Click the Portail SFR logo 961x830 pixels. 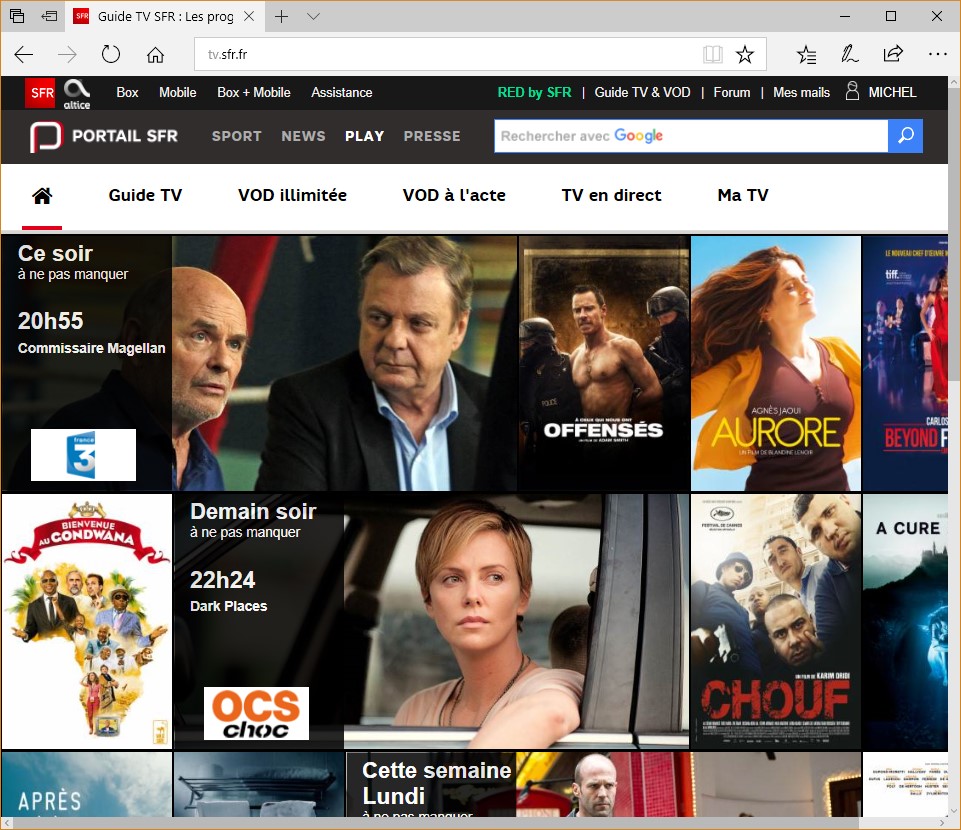point(104,136)
